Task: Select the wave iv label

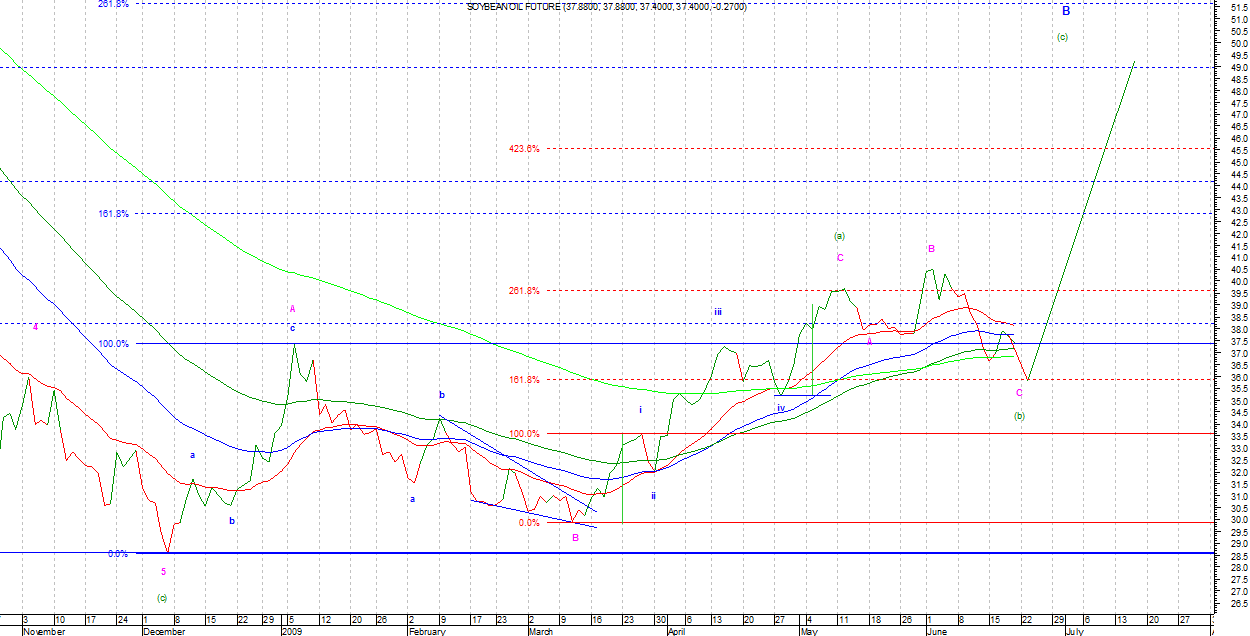Action: click(781, 408)
